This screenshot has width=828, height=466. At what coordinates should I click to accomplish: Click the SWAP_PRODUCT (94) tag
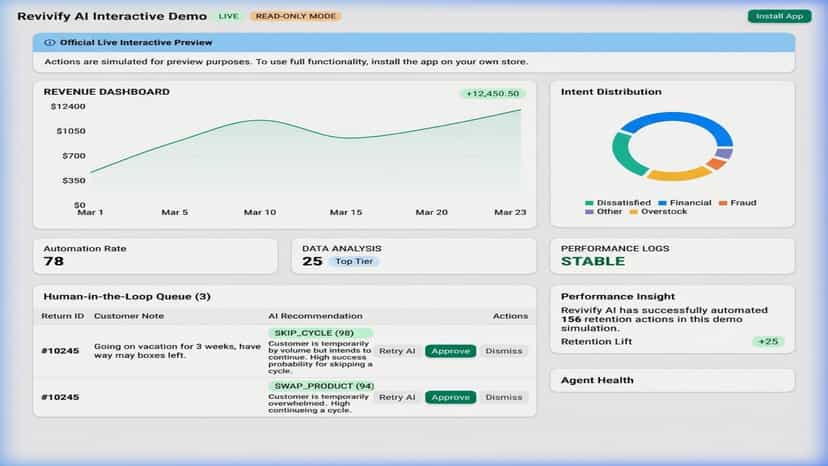click(x=324, y=386)
